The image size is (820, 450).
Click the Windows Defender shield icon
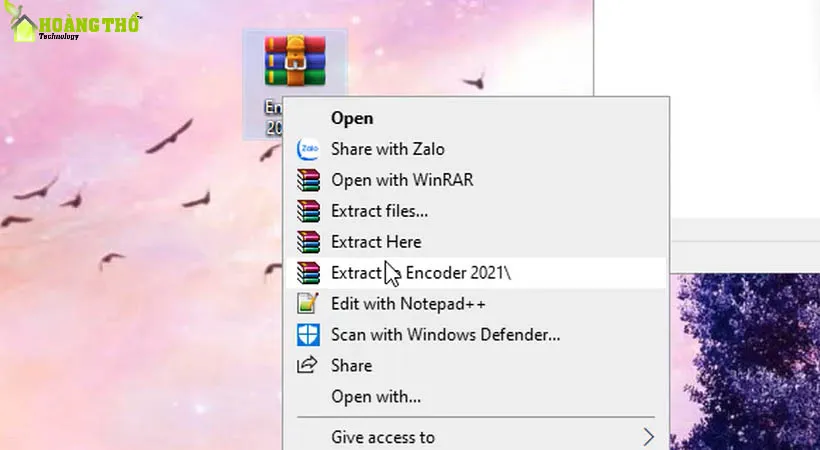tap(309, 335)
